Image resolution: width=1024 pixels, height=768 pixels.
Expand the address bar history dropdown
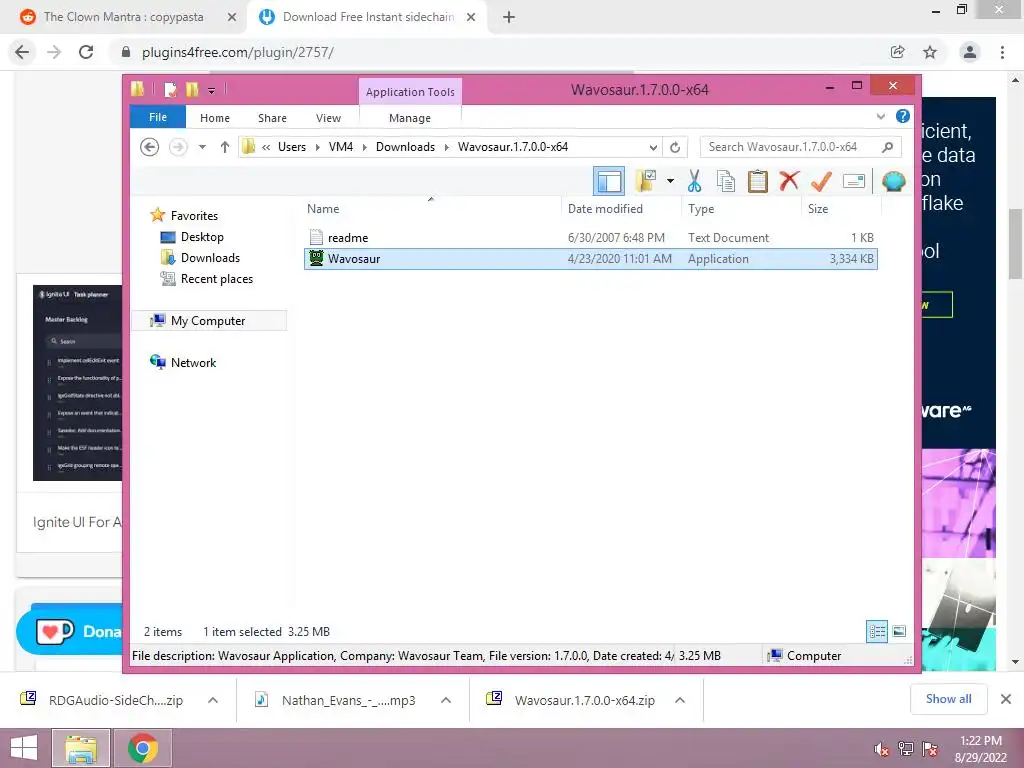(x=652, y=147)
